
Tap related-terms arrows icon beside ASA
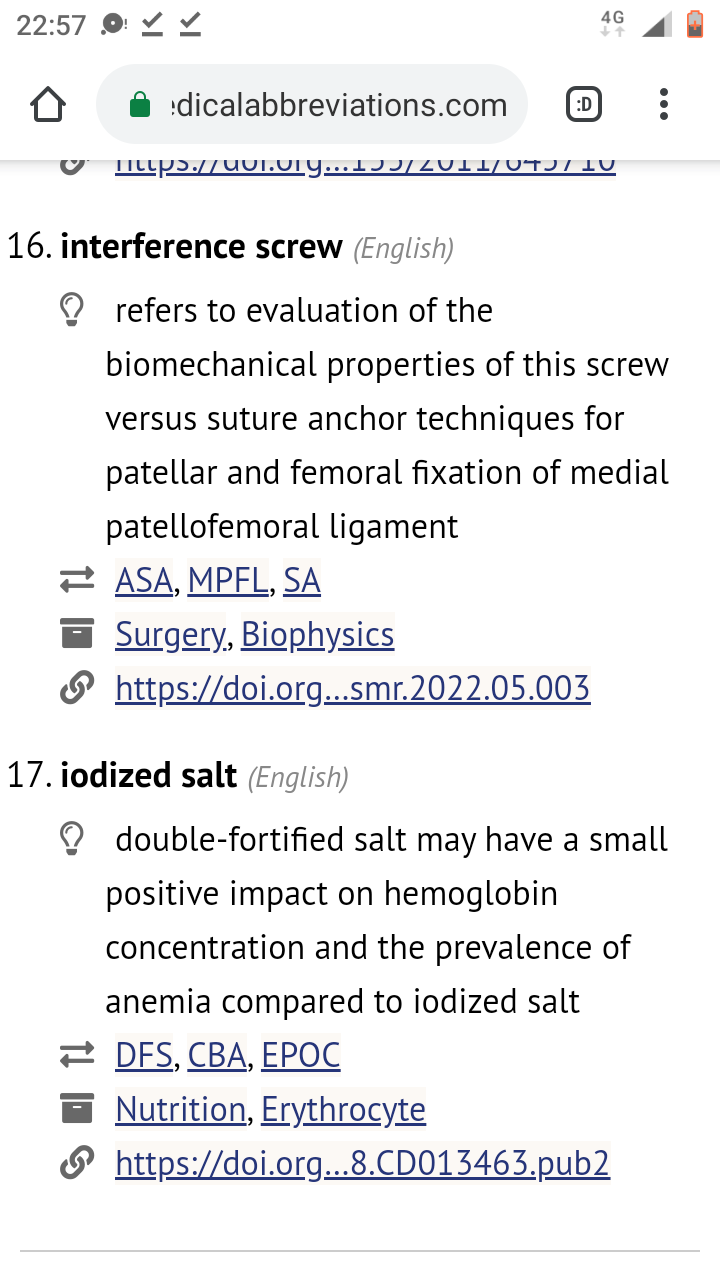coord(77,579)
